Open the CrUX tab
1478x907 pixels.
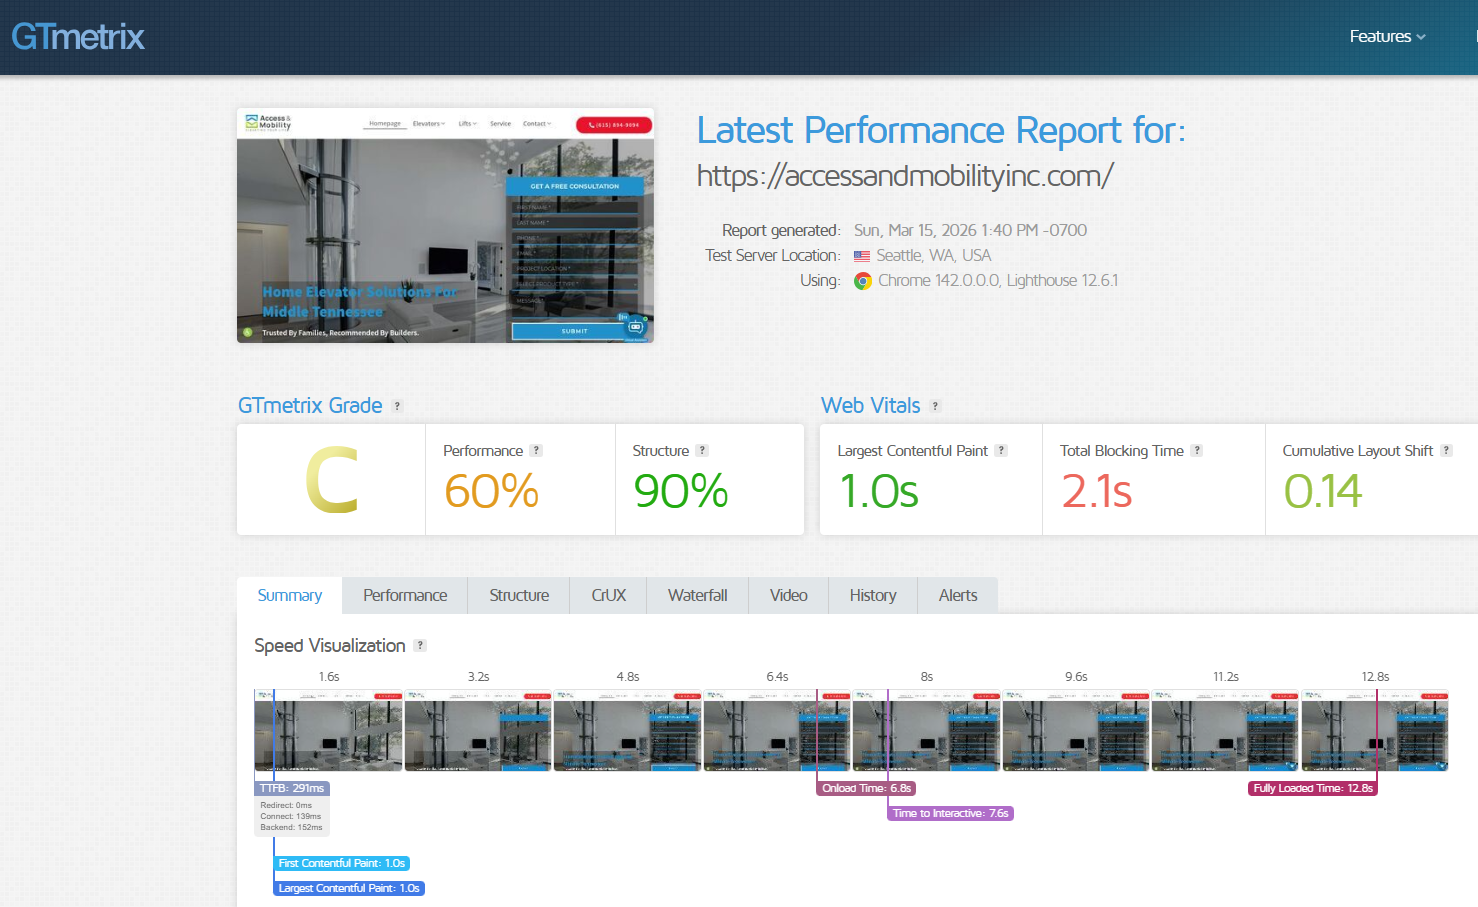click(608, 596)
